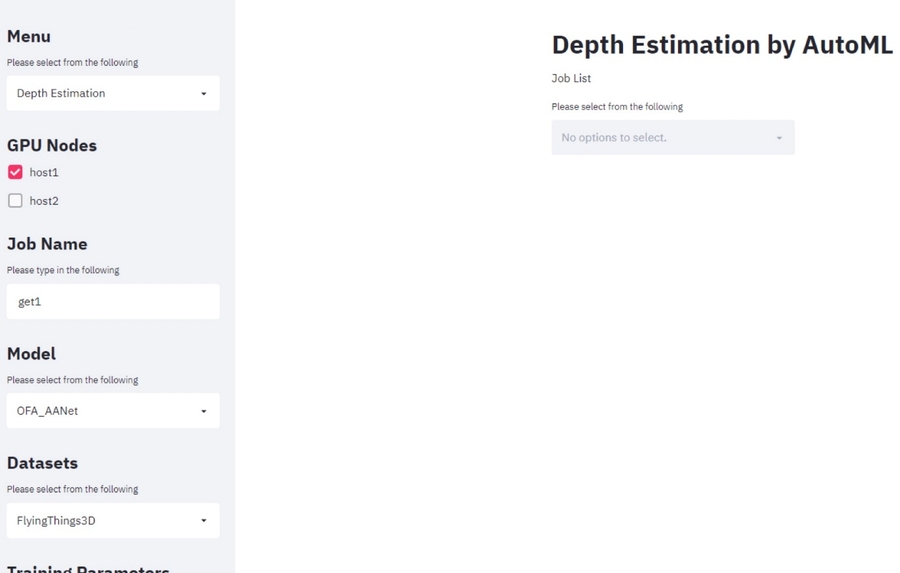
Task: Open the Menu dropdown showing Depth Estimation
Action: tap(100, 93)
